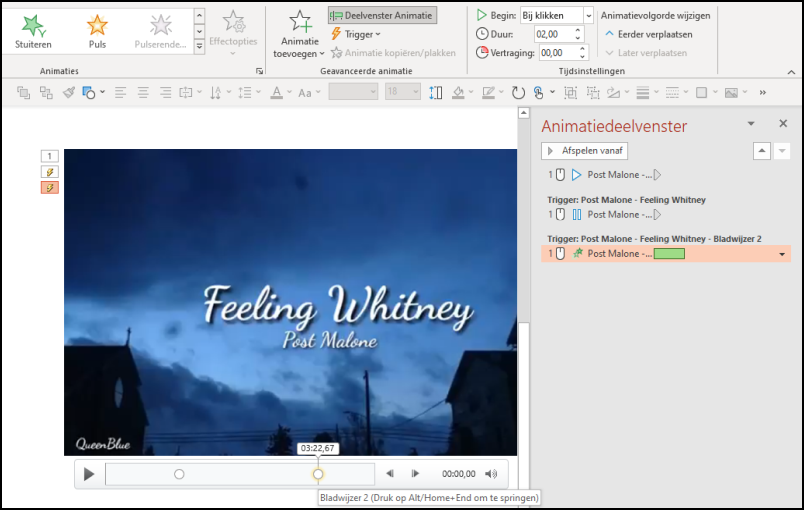Decrease Vertraging with the down stepper

[x=582, y=57]
